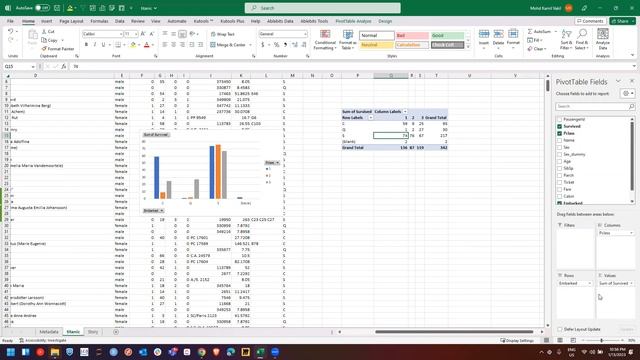The height and width of the screenshot is (360, 640).
Task: Check the Ticket field
Action: (560, 182)
